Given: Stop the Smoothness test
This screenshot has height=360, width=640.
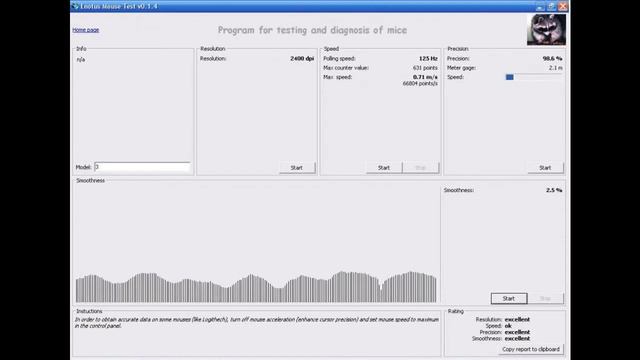Looking at the screenshot, I should pyautogui.click(x=546, y=298).
